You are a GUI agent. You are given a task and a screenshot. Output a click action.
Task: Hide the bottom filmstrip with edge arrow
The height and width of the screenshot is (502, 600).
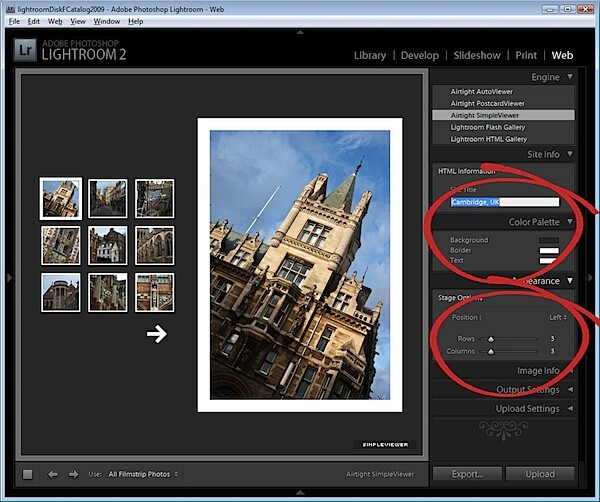[x=300, y=492]
